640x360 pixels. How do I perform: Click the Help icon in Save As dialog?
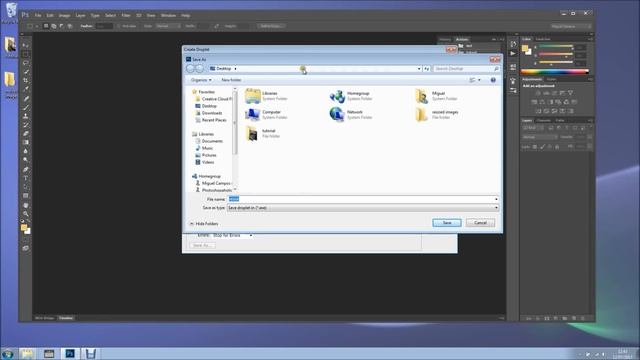click(493, 80)
